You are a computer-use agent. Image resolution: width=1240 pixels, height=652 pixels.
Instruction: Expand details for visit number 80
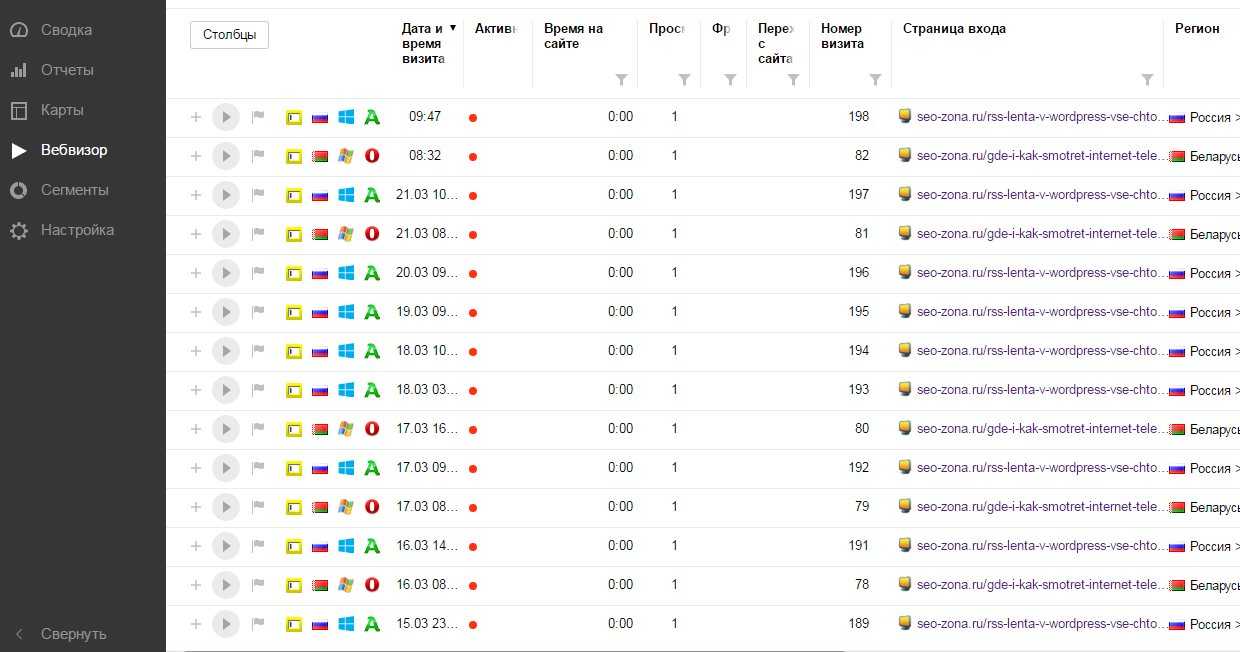coord(196,429)
